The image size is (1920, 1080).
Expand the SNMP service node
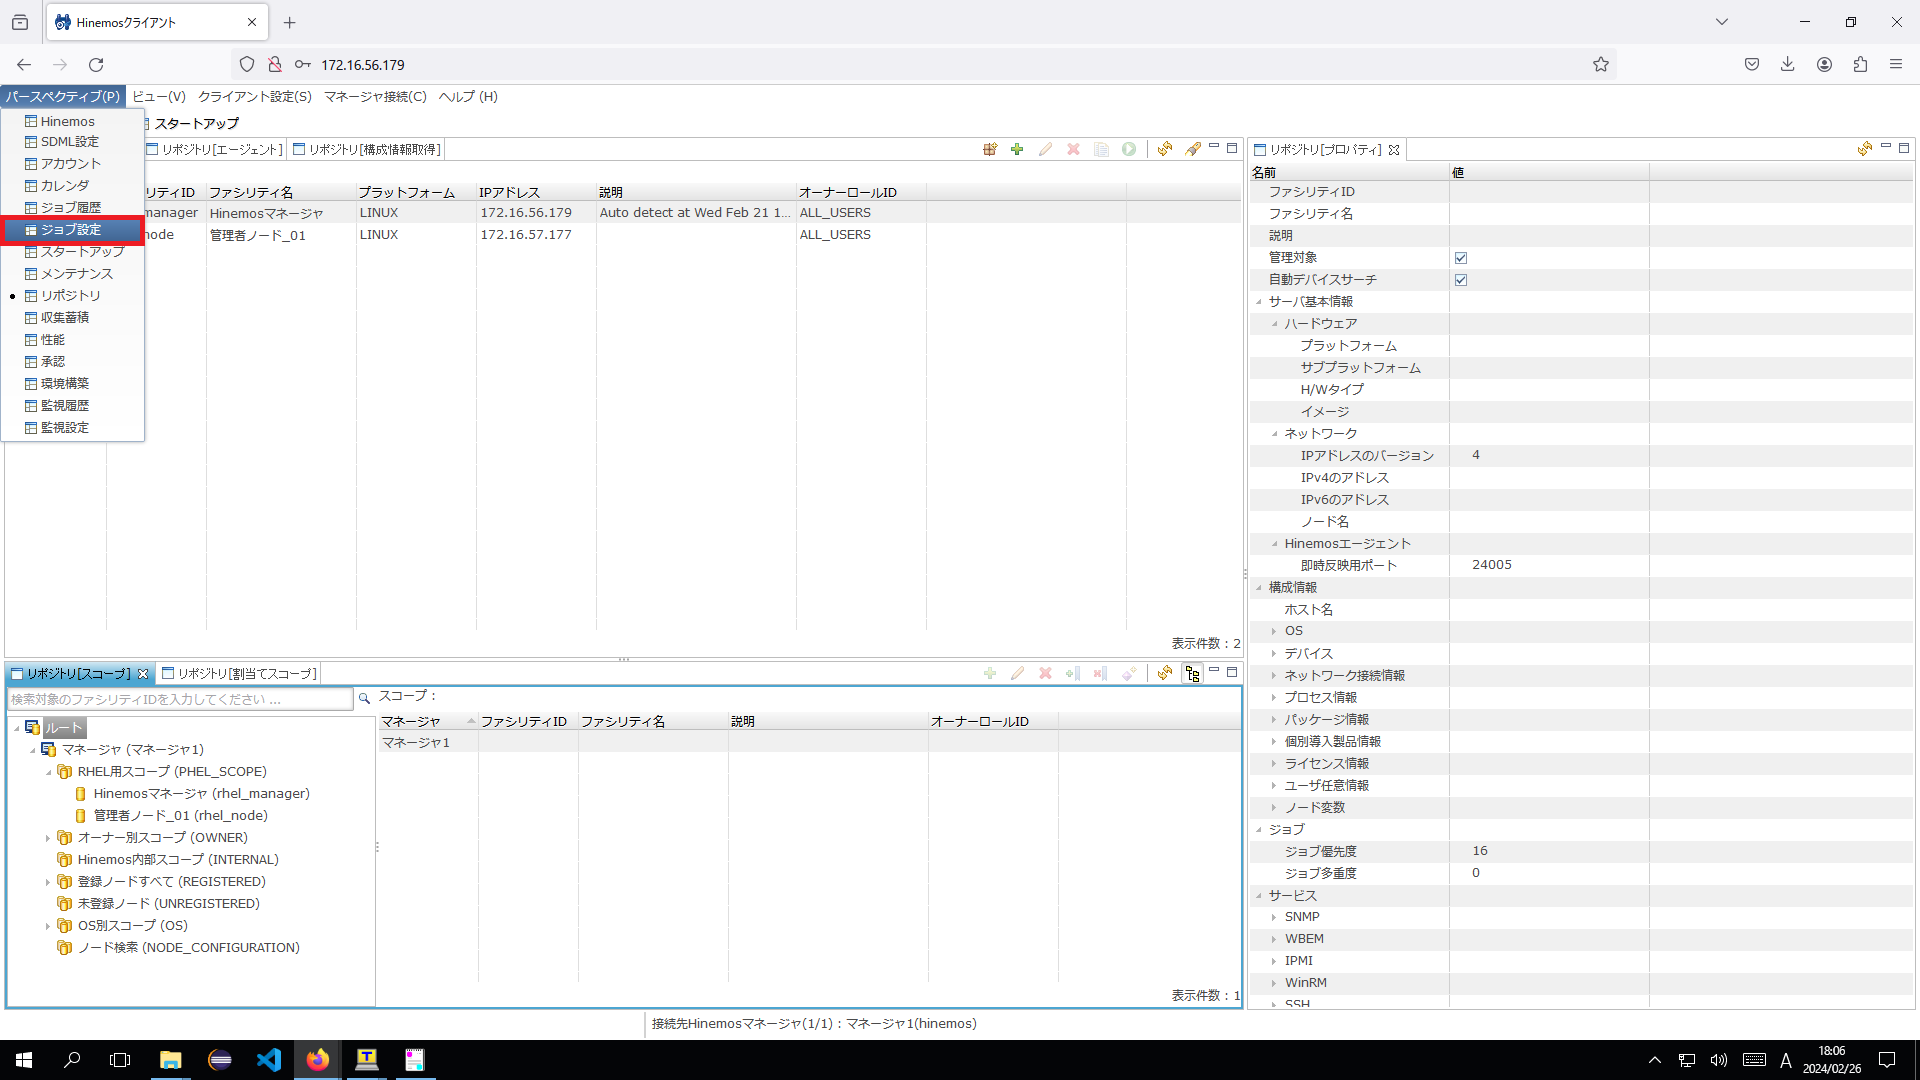tap(1275, 917)
